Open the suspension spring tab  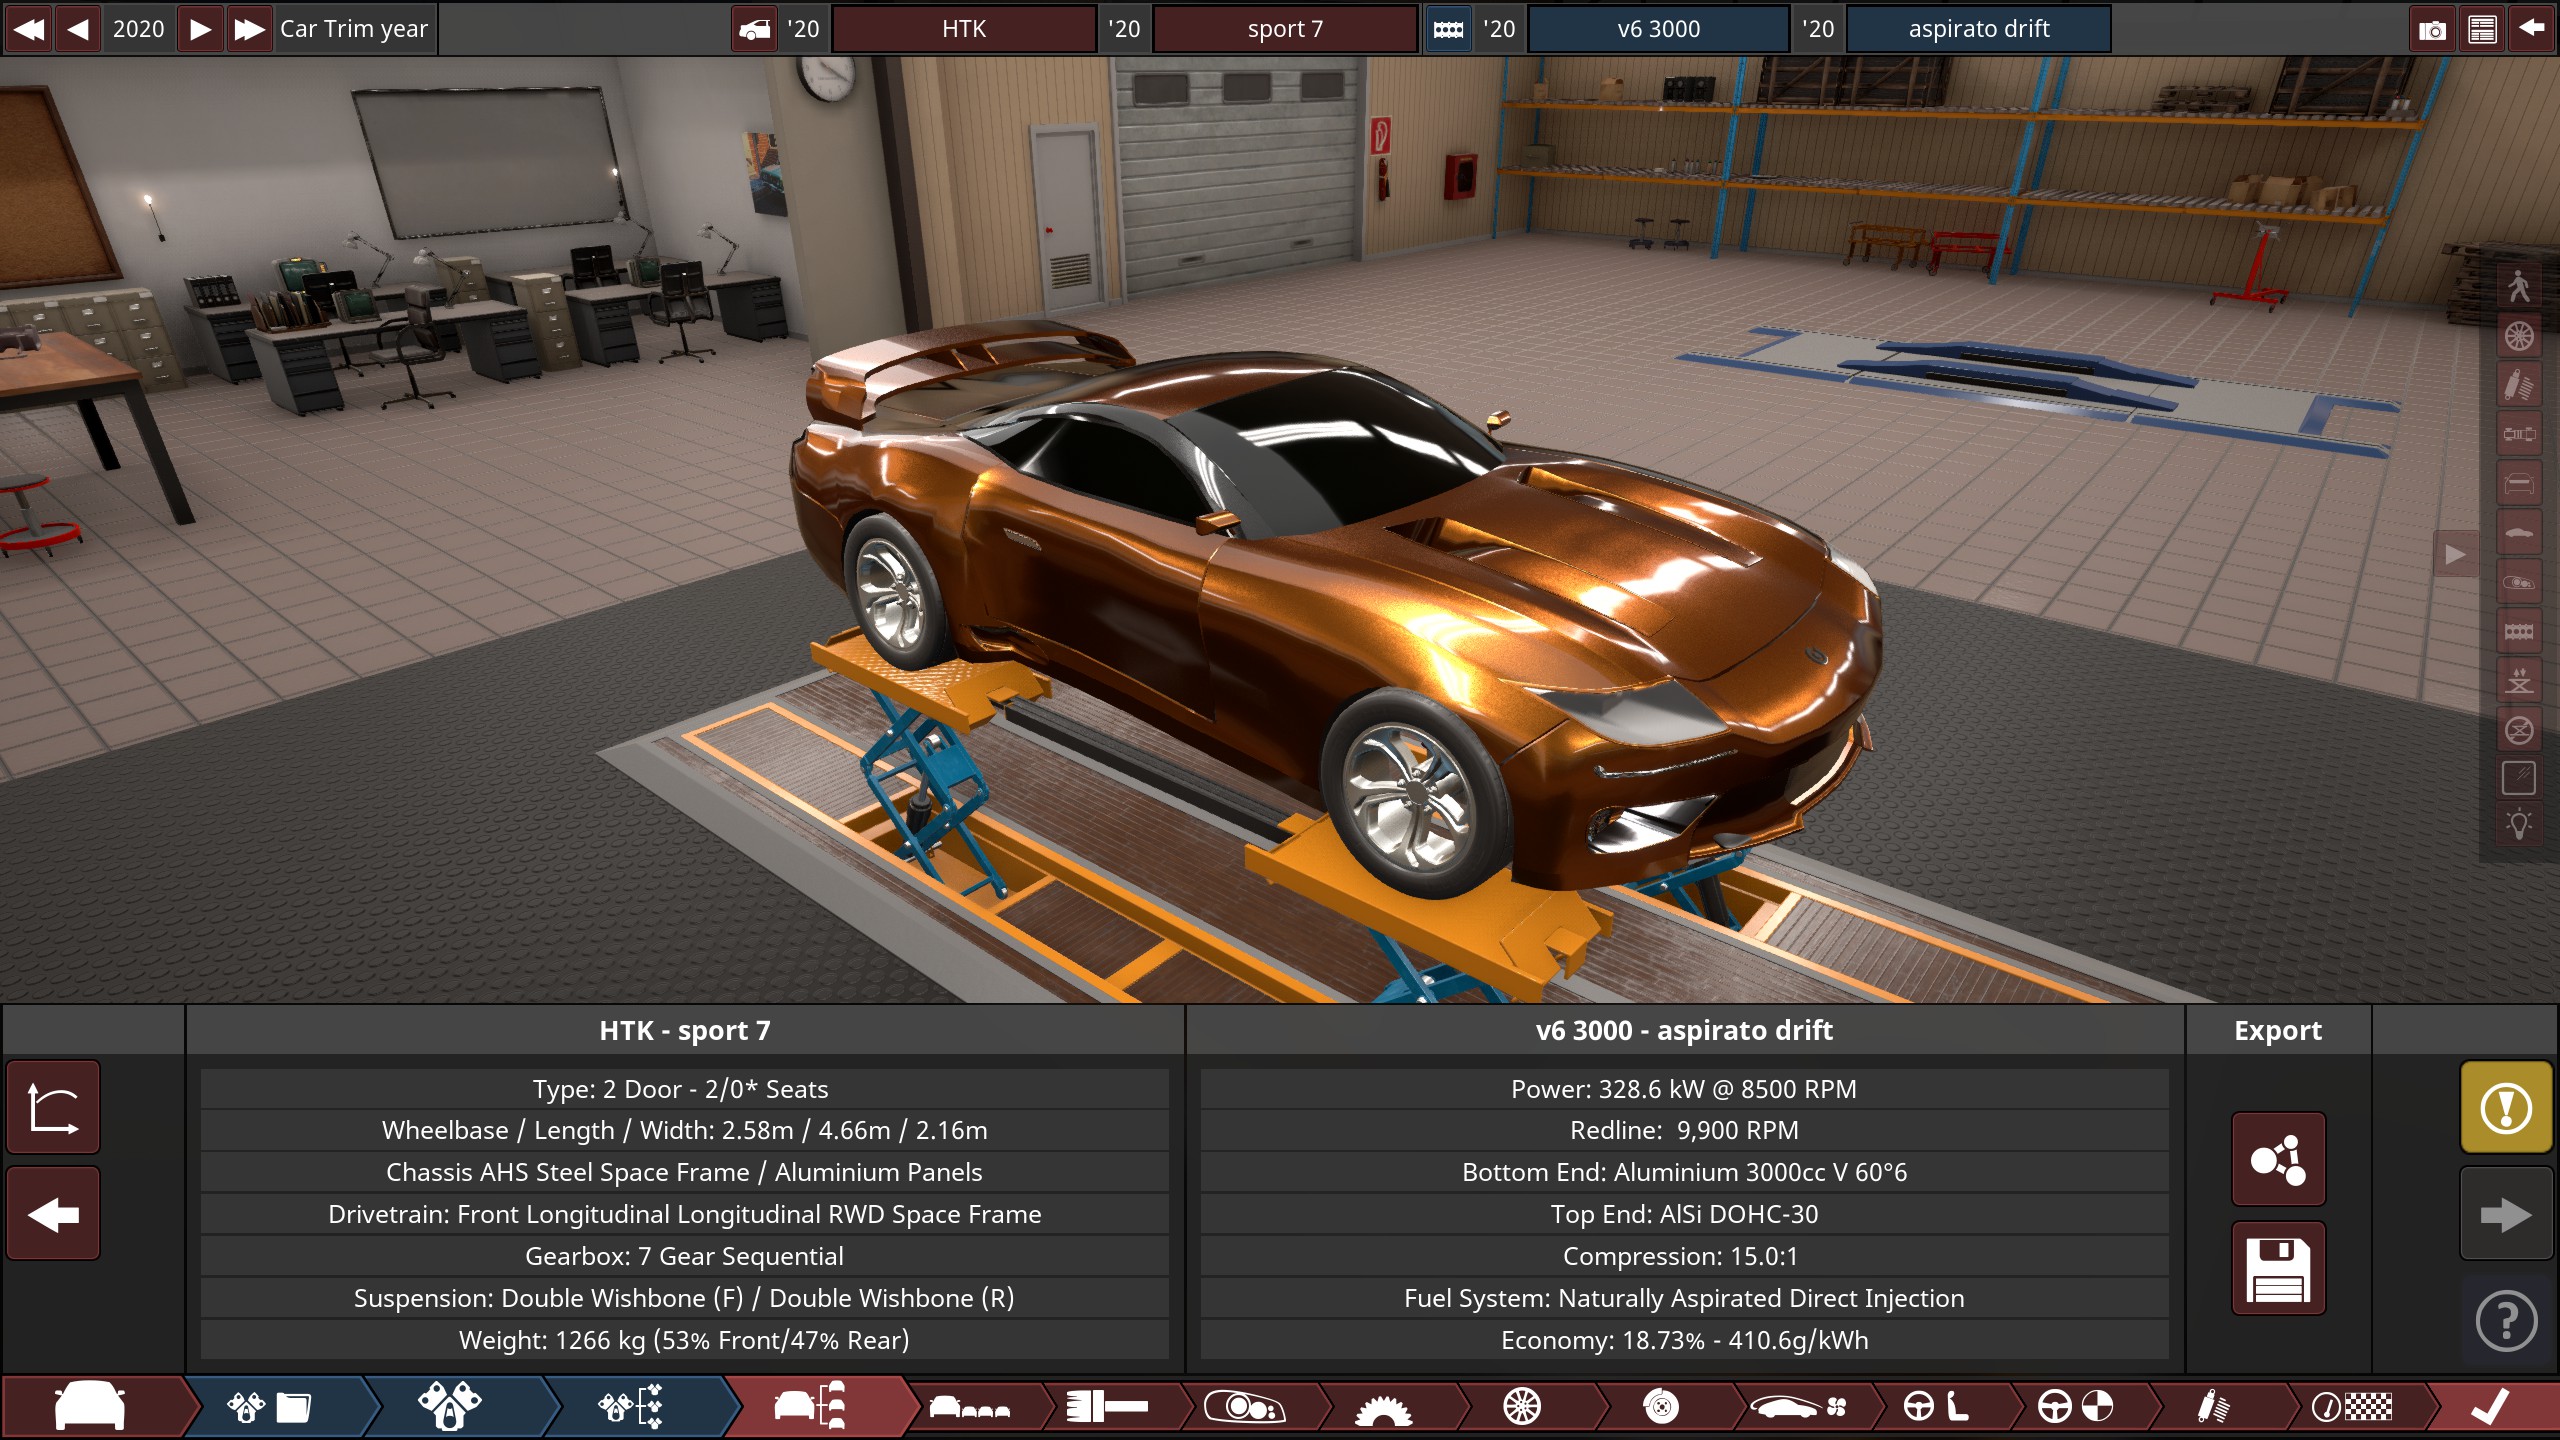coord(2213,1407)
